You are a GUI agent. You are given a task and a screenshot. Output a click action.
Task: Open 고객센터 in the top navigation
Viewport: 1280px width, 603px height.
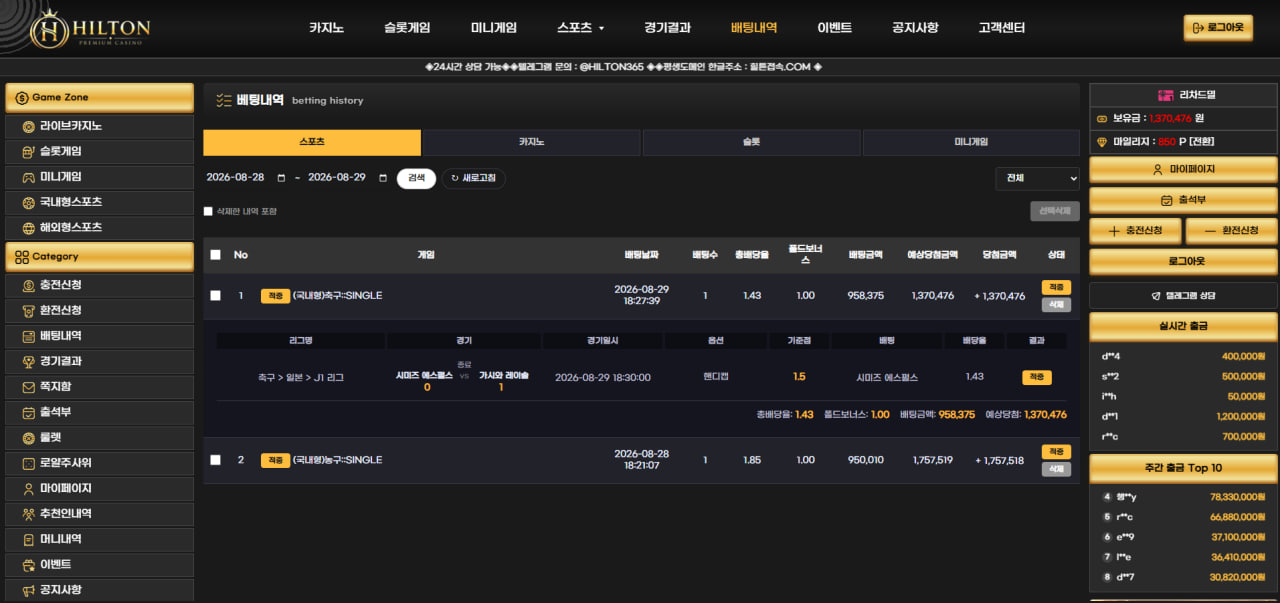(x=1002, y=28)
